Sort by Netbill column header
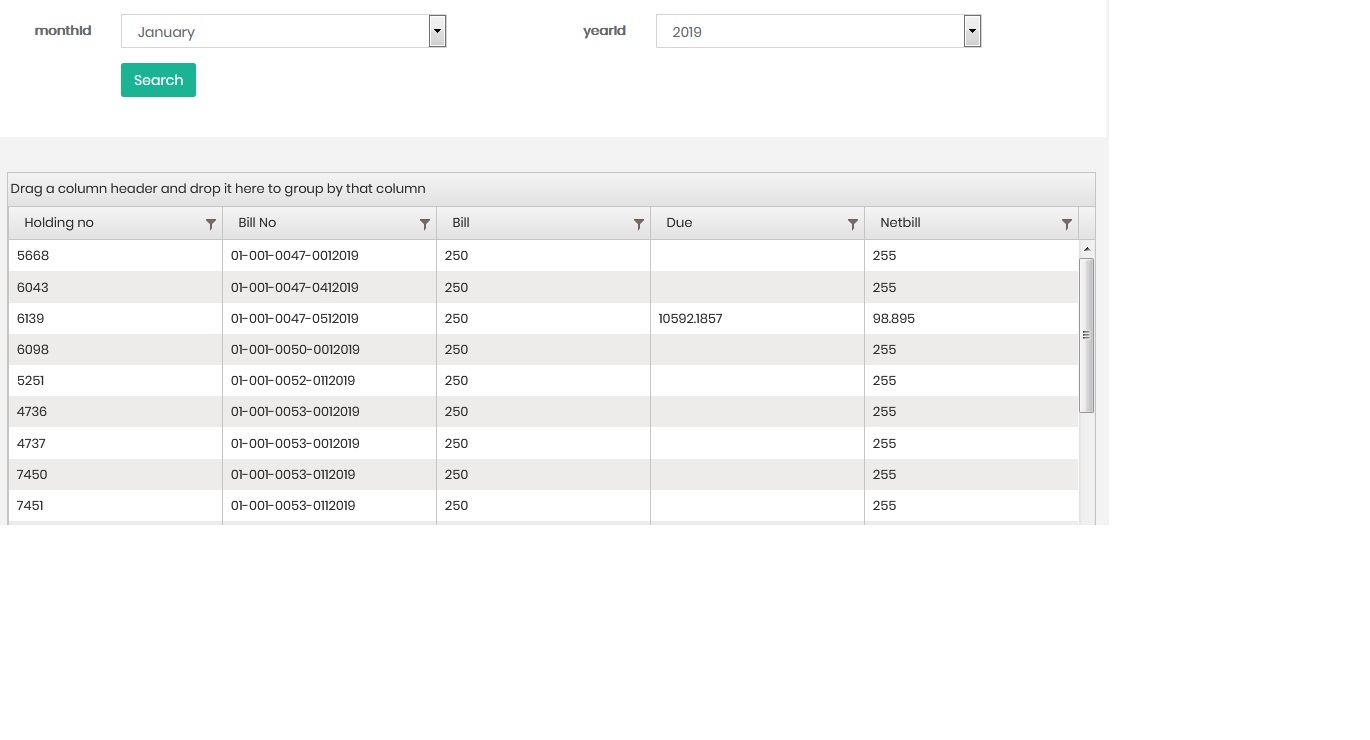The height and width of the screenshot is (740, 1370). tap(900, 223)
